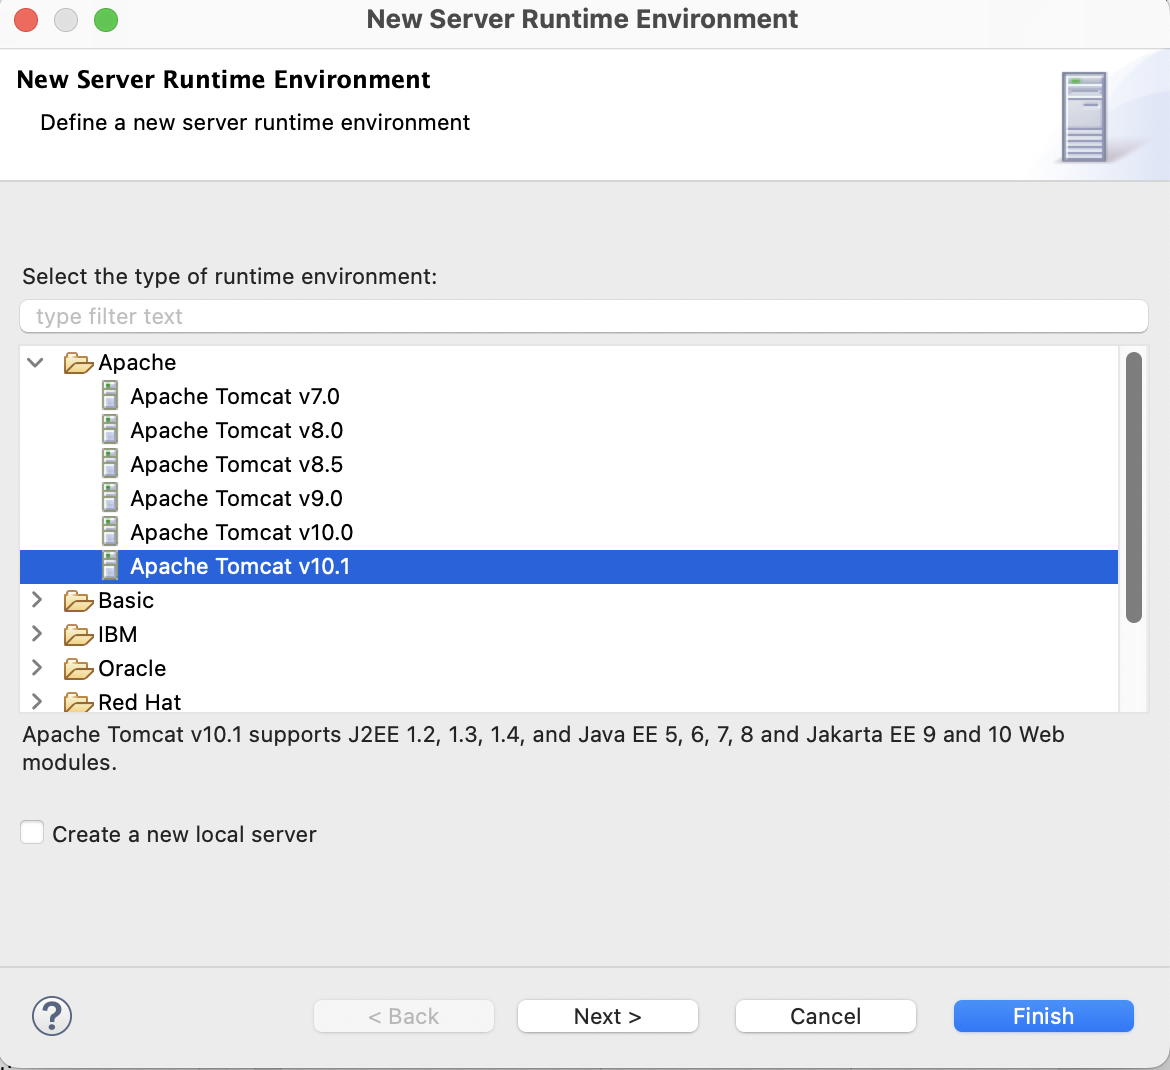
Task: Select the Apache folder label
Action: click(137, 363)
